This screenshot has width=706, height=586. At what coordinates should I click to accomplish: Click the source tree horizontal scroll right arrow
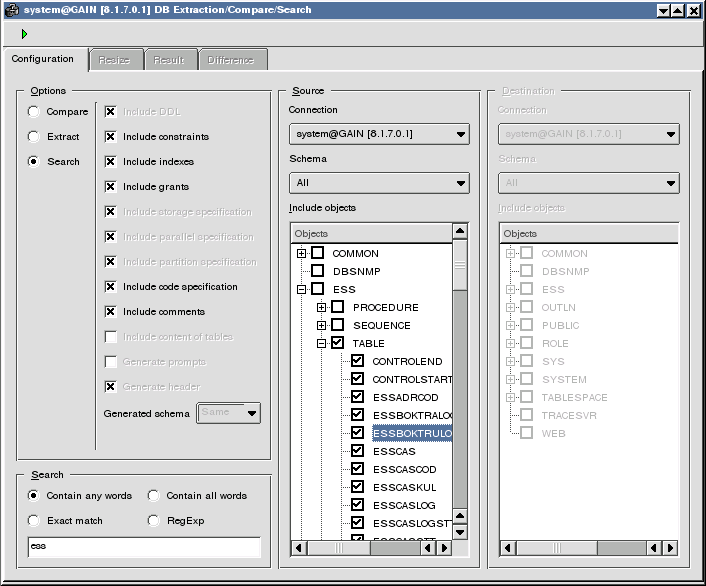coord(445,548)
